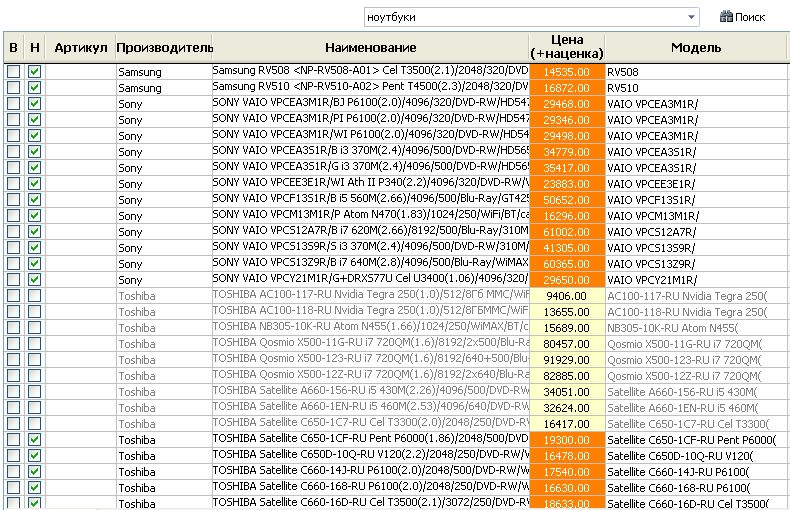790x510 pixels.
Task: Select model cell RV508
Action: pyautogui.click(x=696, y=72)
